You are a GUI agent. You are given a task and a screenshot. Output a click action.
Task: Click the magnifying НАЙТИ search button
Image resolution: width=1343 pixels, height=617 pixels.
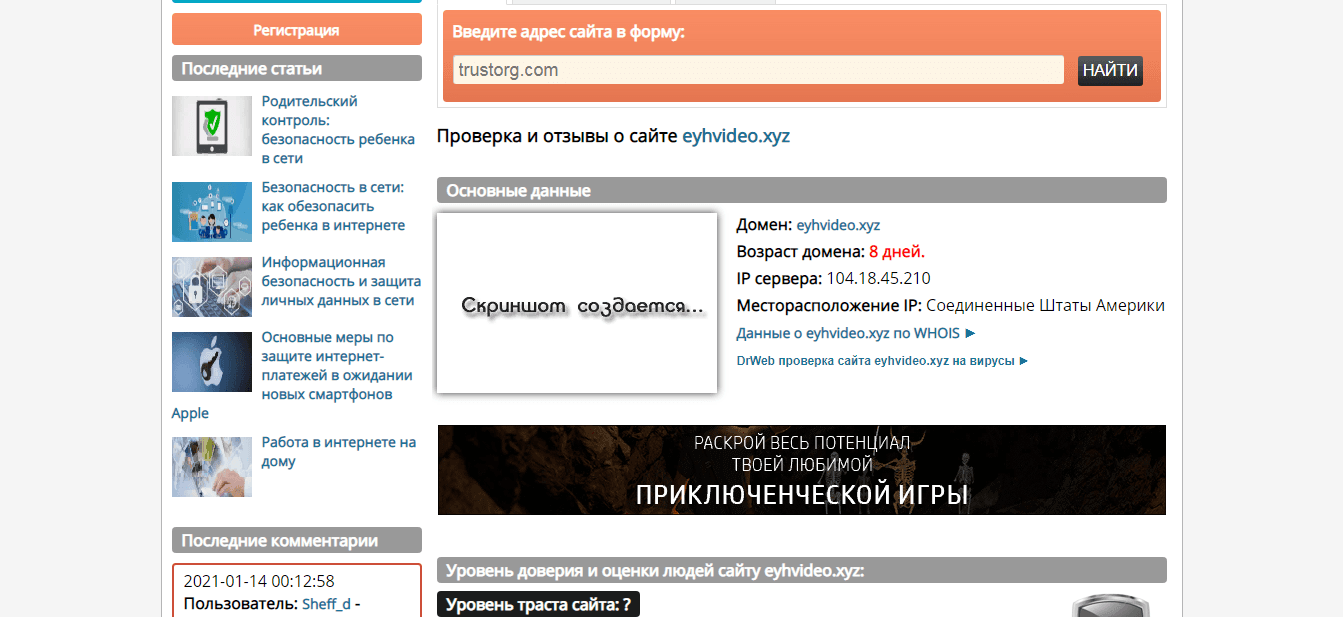(1110, 70)
